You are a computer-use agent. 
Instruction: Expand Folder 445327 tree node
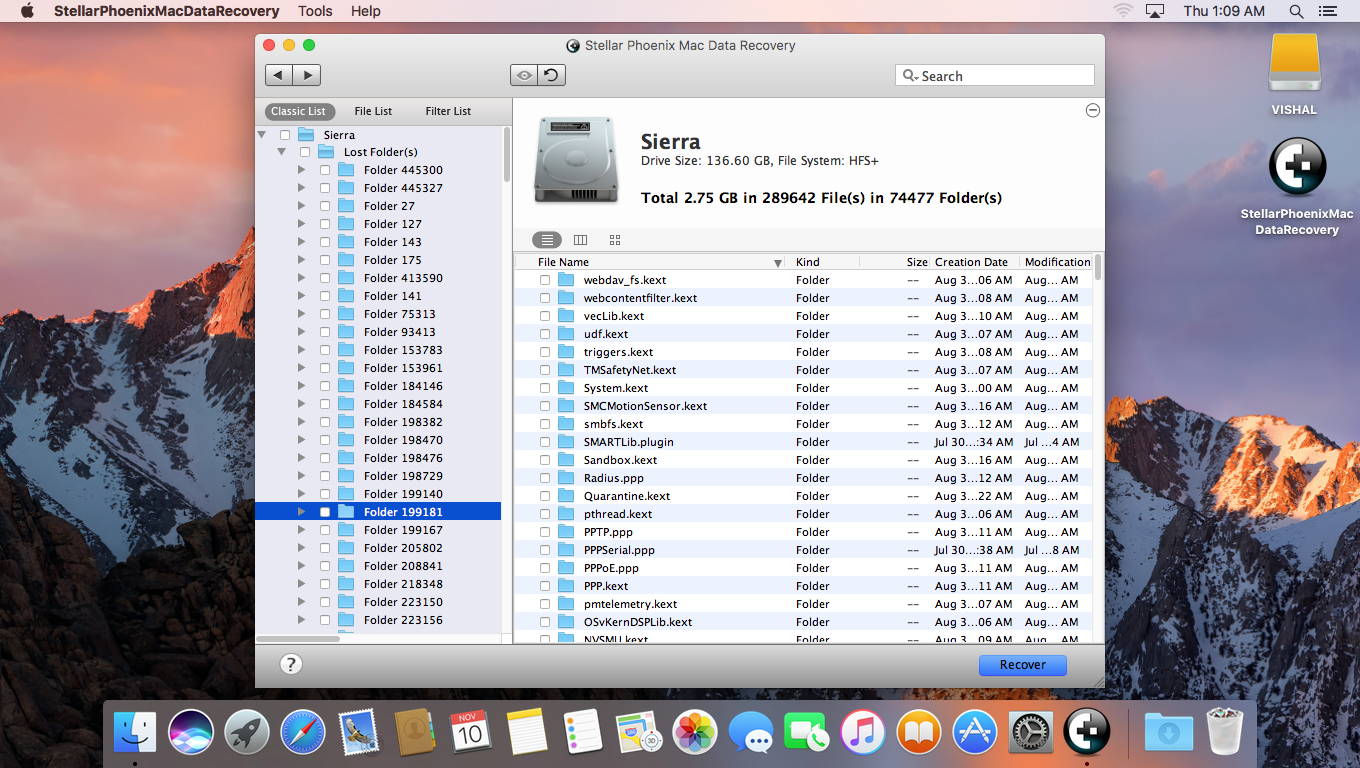point(302,188)
